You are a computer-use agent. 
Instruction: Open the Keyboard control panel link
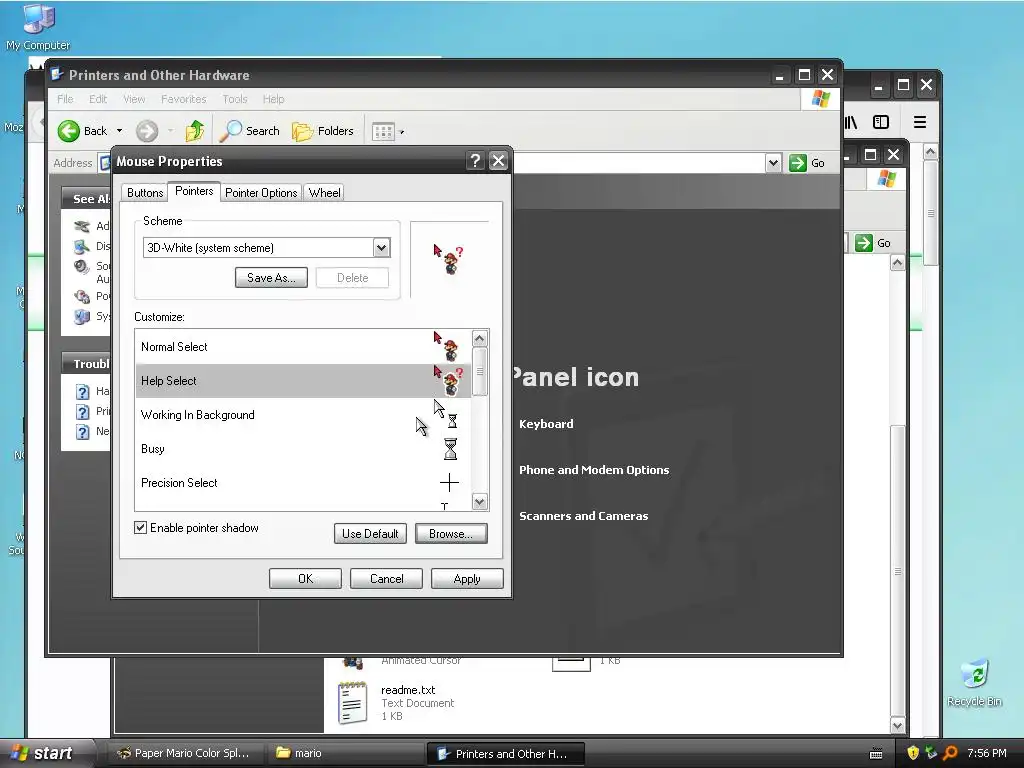[546, 424]
